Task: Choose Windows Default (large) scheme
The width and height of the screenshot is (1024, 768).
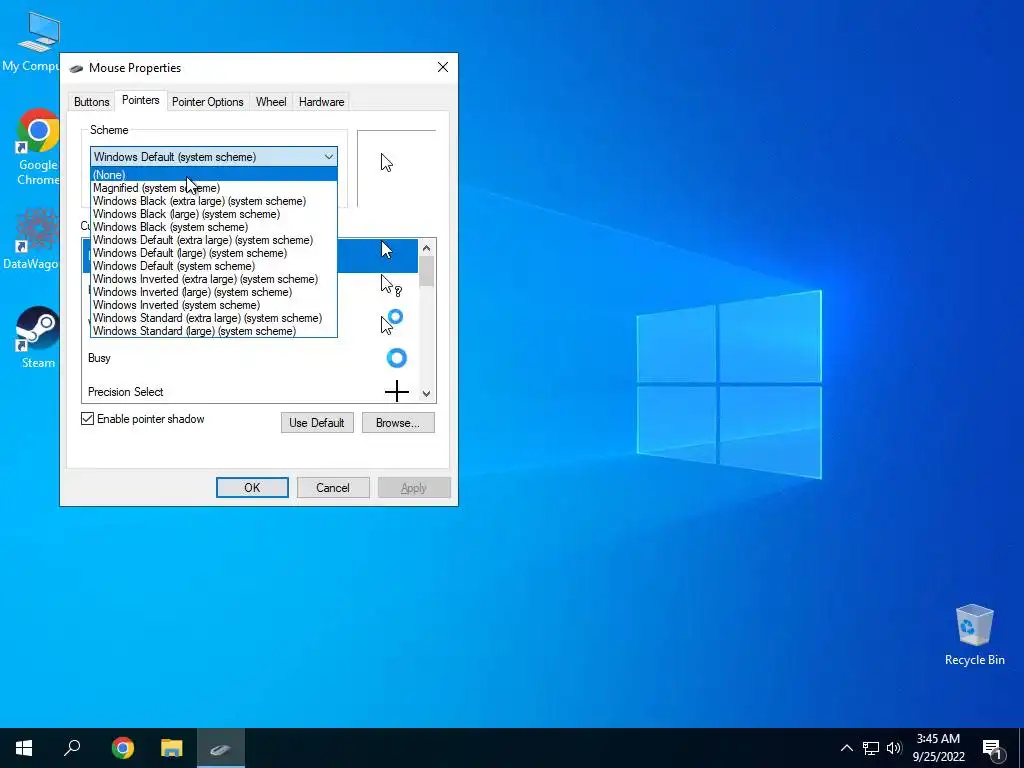Action: click(x=214, y=253)
